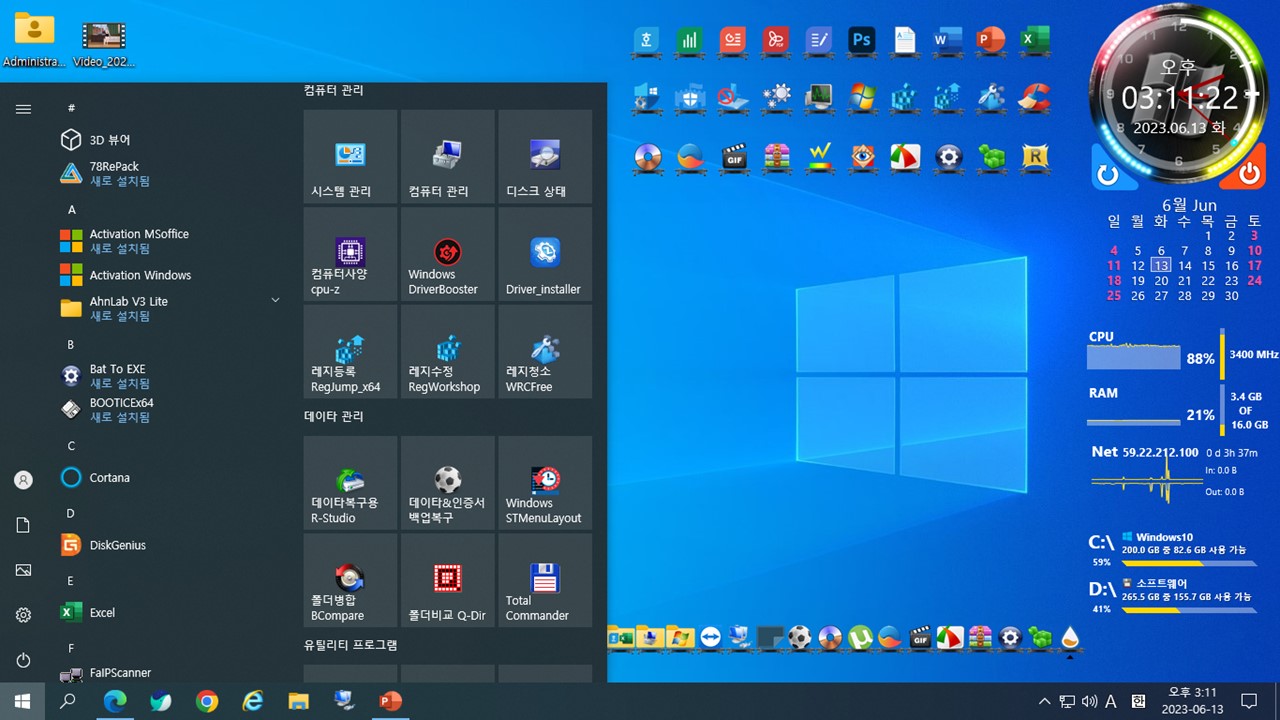Click the Start menu power button
This screenshot has height=720, width=1280.
pyautogui.click(x=23, y=660)
